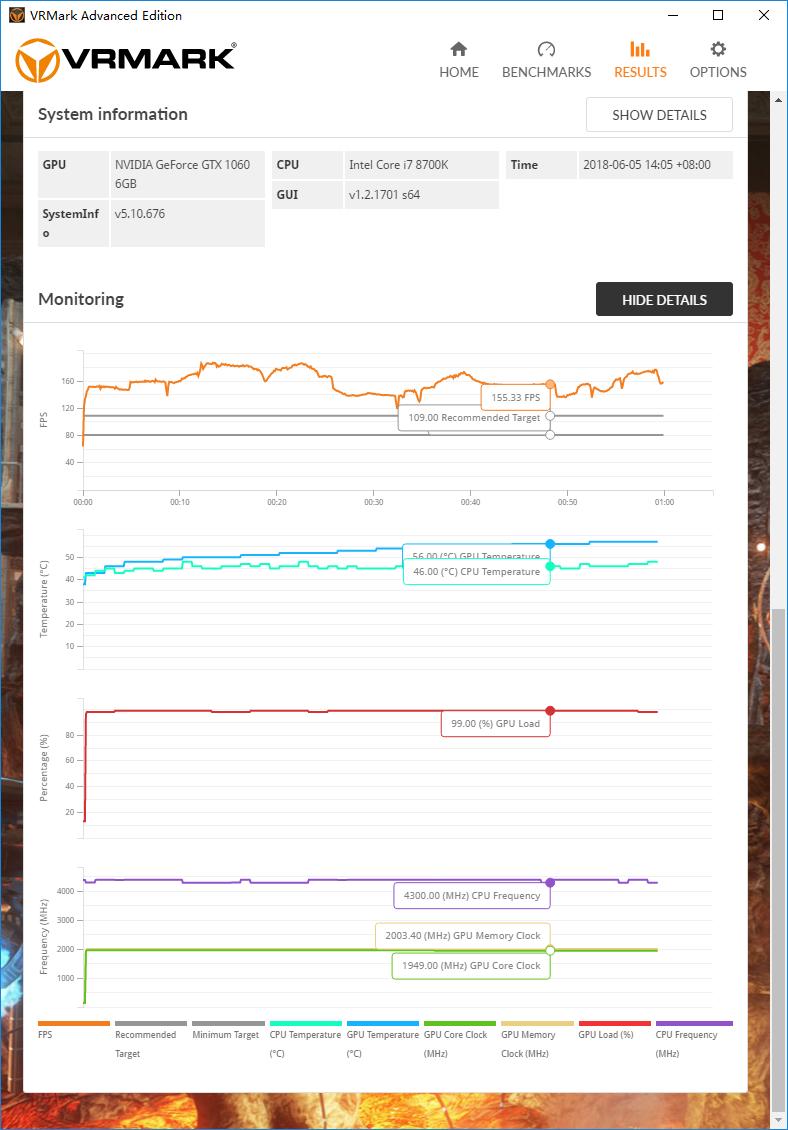
Task: Toggle the CPU Temperature legend swatch
Action: click(x=305, y=1023)
